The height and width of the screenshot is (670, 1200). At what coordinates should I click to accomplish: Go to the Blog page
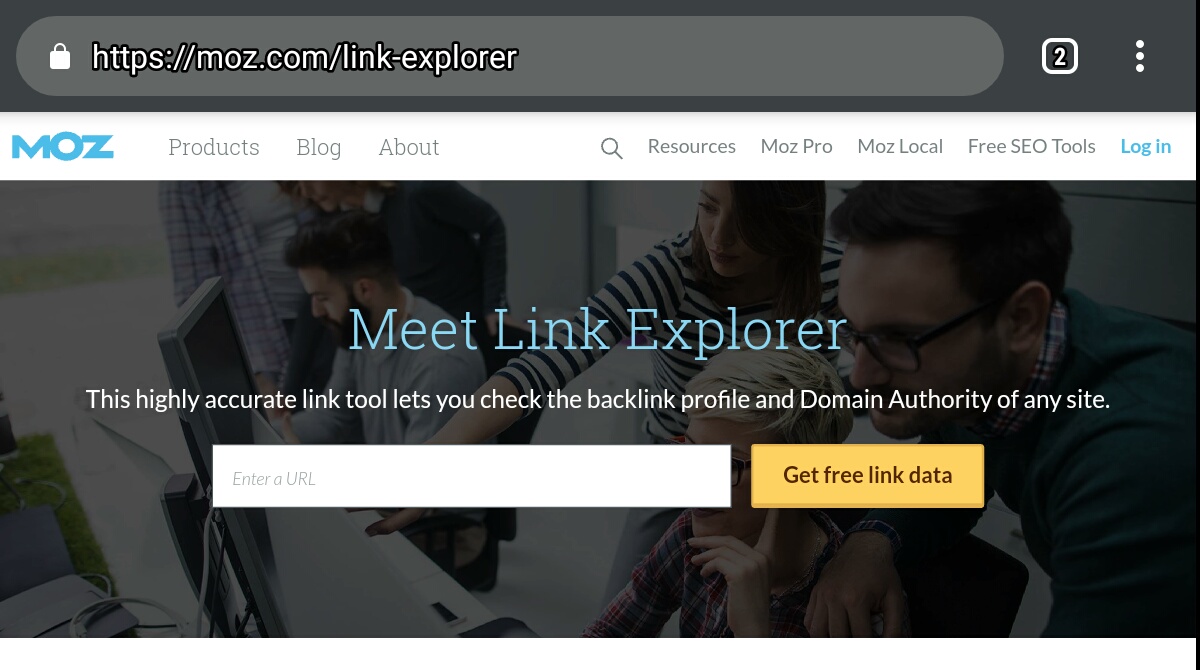click(319, 147)
